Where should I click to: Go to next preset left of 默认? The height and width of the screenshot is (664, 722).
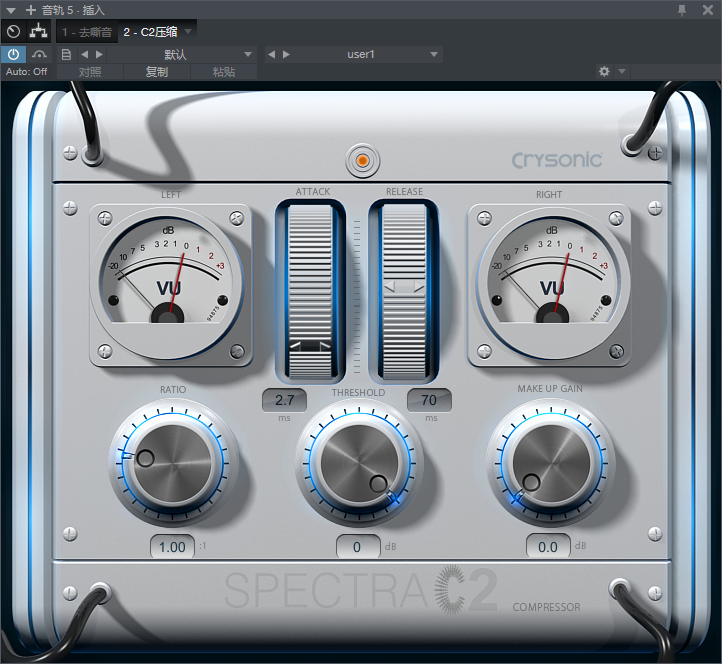[99, 54]
